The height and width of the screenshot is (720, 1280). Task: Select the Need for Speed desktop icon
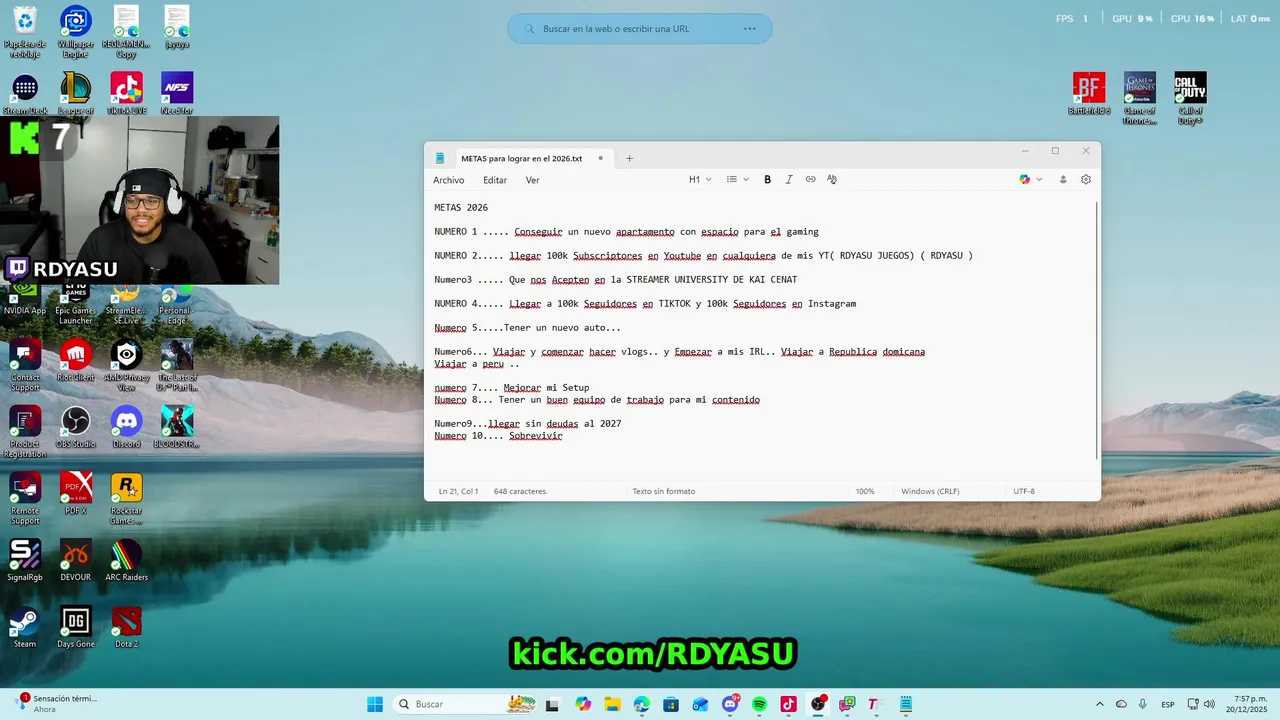[177, 94]
